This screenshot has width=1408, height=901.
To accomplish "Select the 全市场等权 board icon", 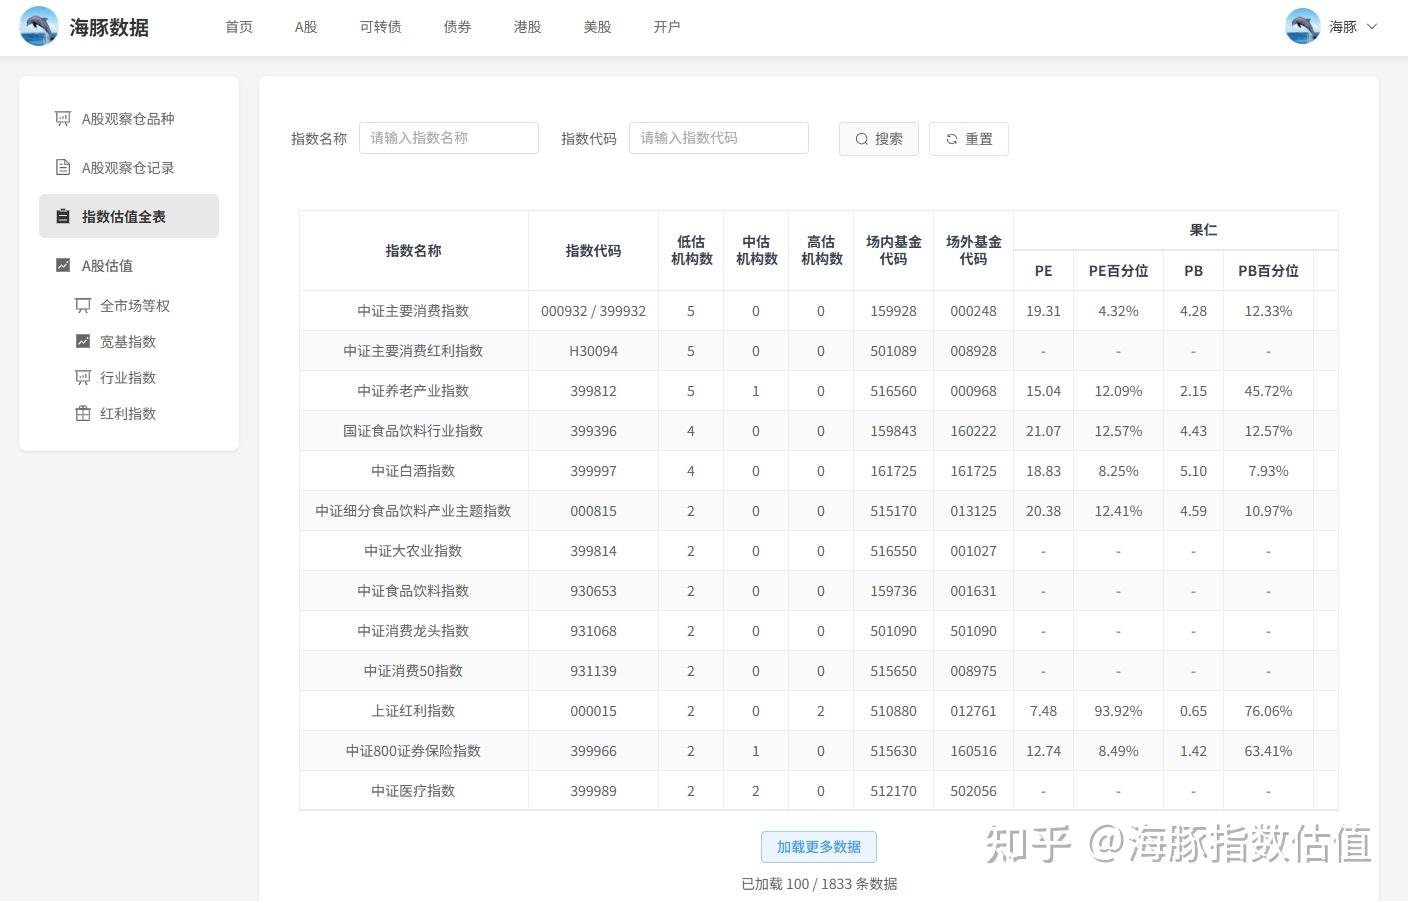I will coord(81,305).
